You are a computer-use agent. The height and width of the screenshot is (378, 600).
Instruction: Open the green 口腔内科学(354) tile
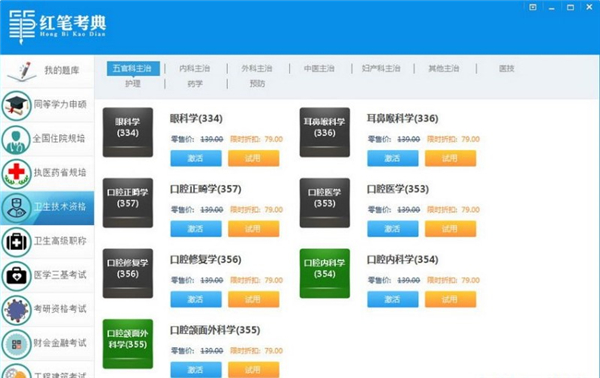click(x=324, y=273)
